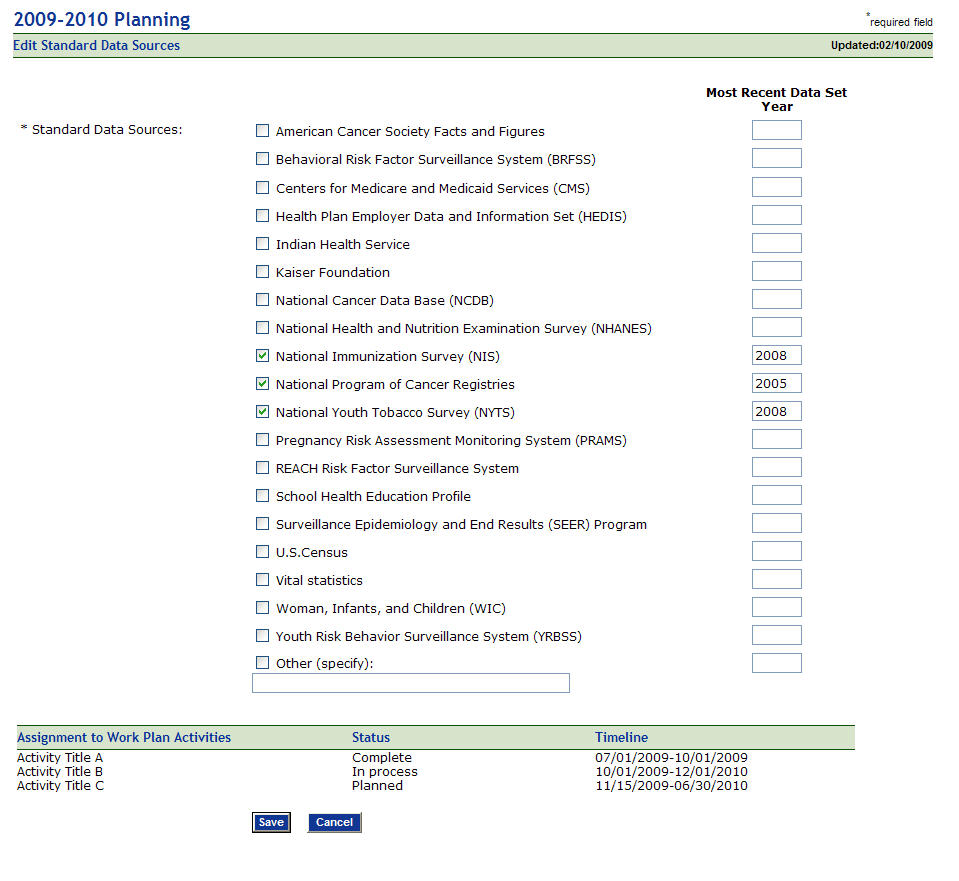Click the In process status text
Viewport: 959px width, 881px height.
[x=385, y=771]
